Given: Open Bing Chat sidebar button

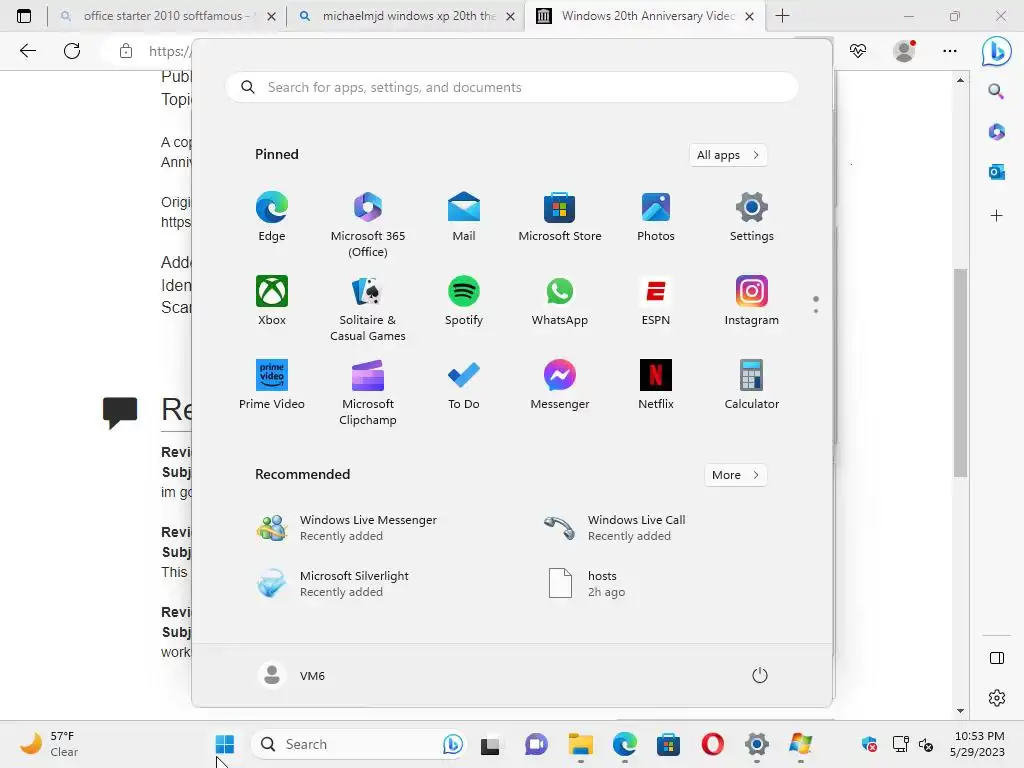Looking at the screenshot, I should pyautogui.click(x=997, y=51).
